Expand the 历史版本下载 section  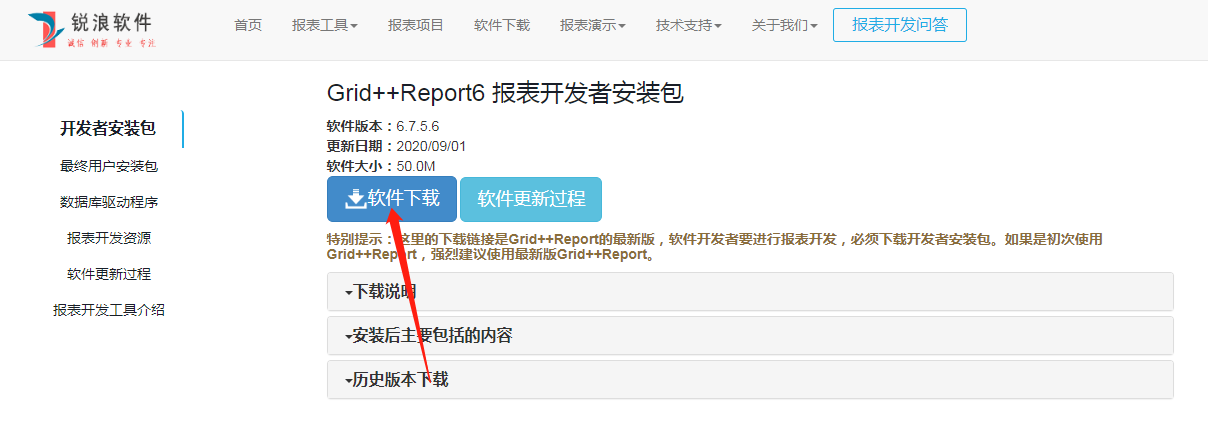[750, 380]
